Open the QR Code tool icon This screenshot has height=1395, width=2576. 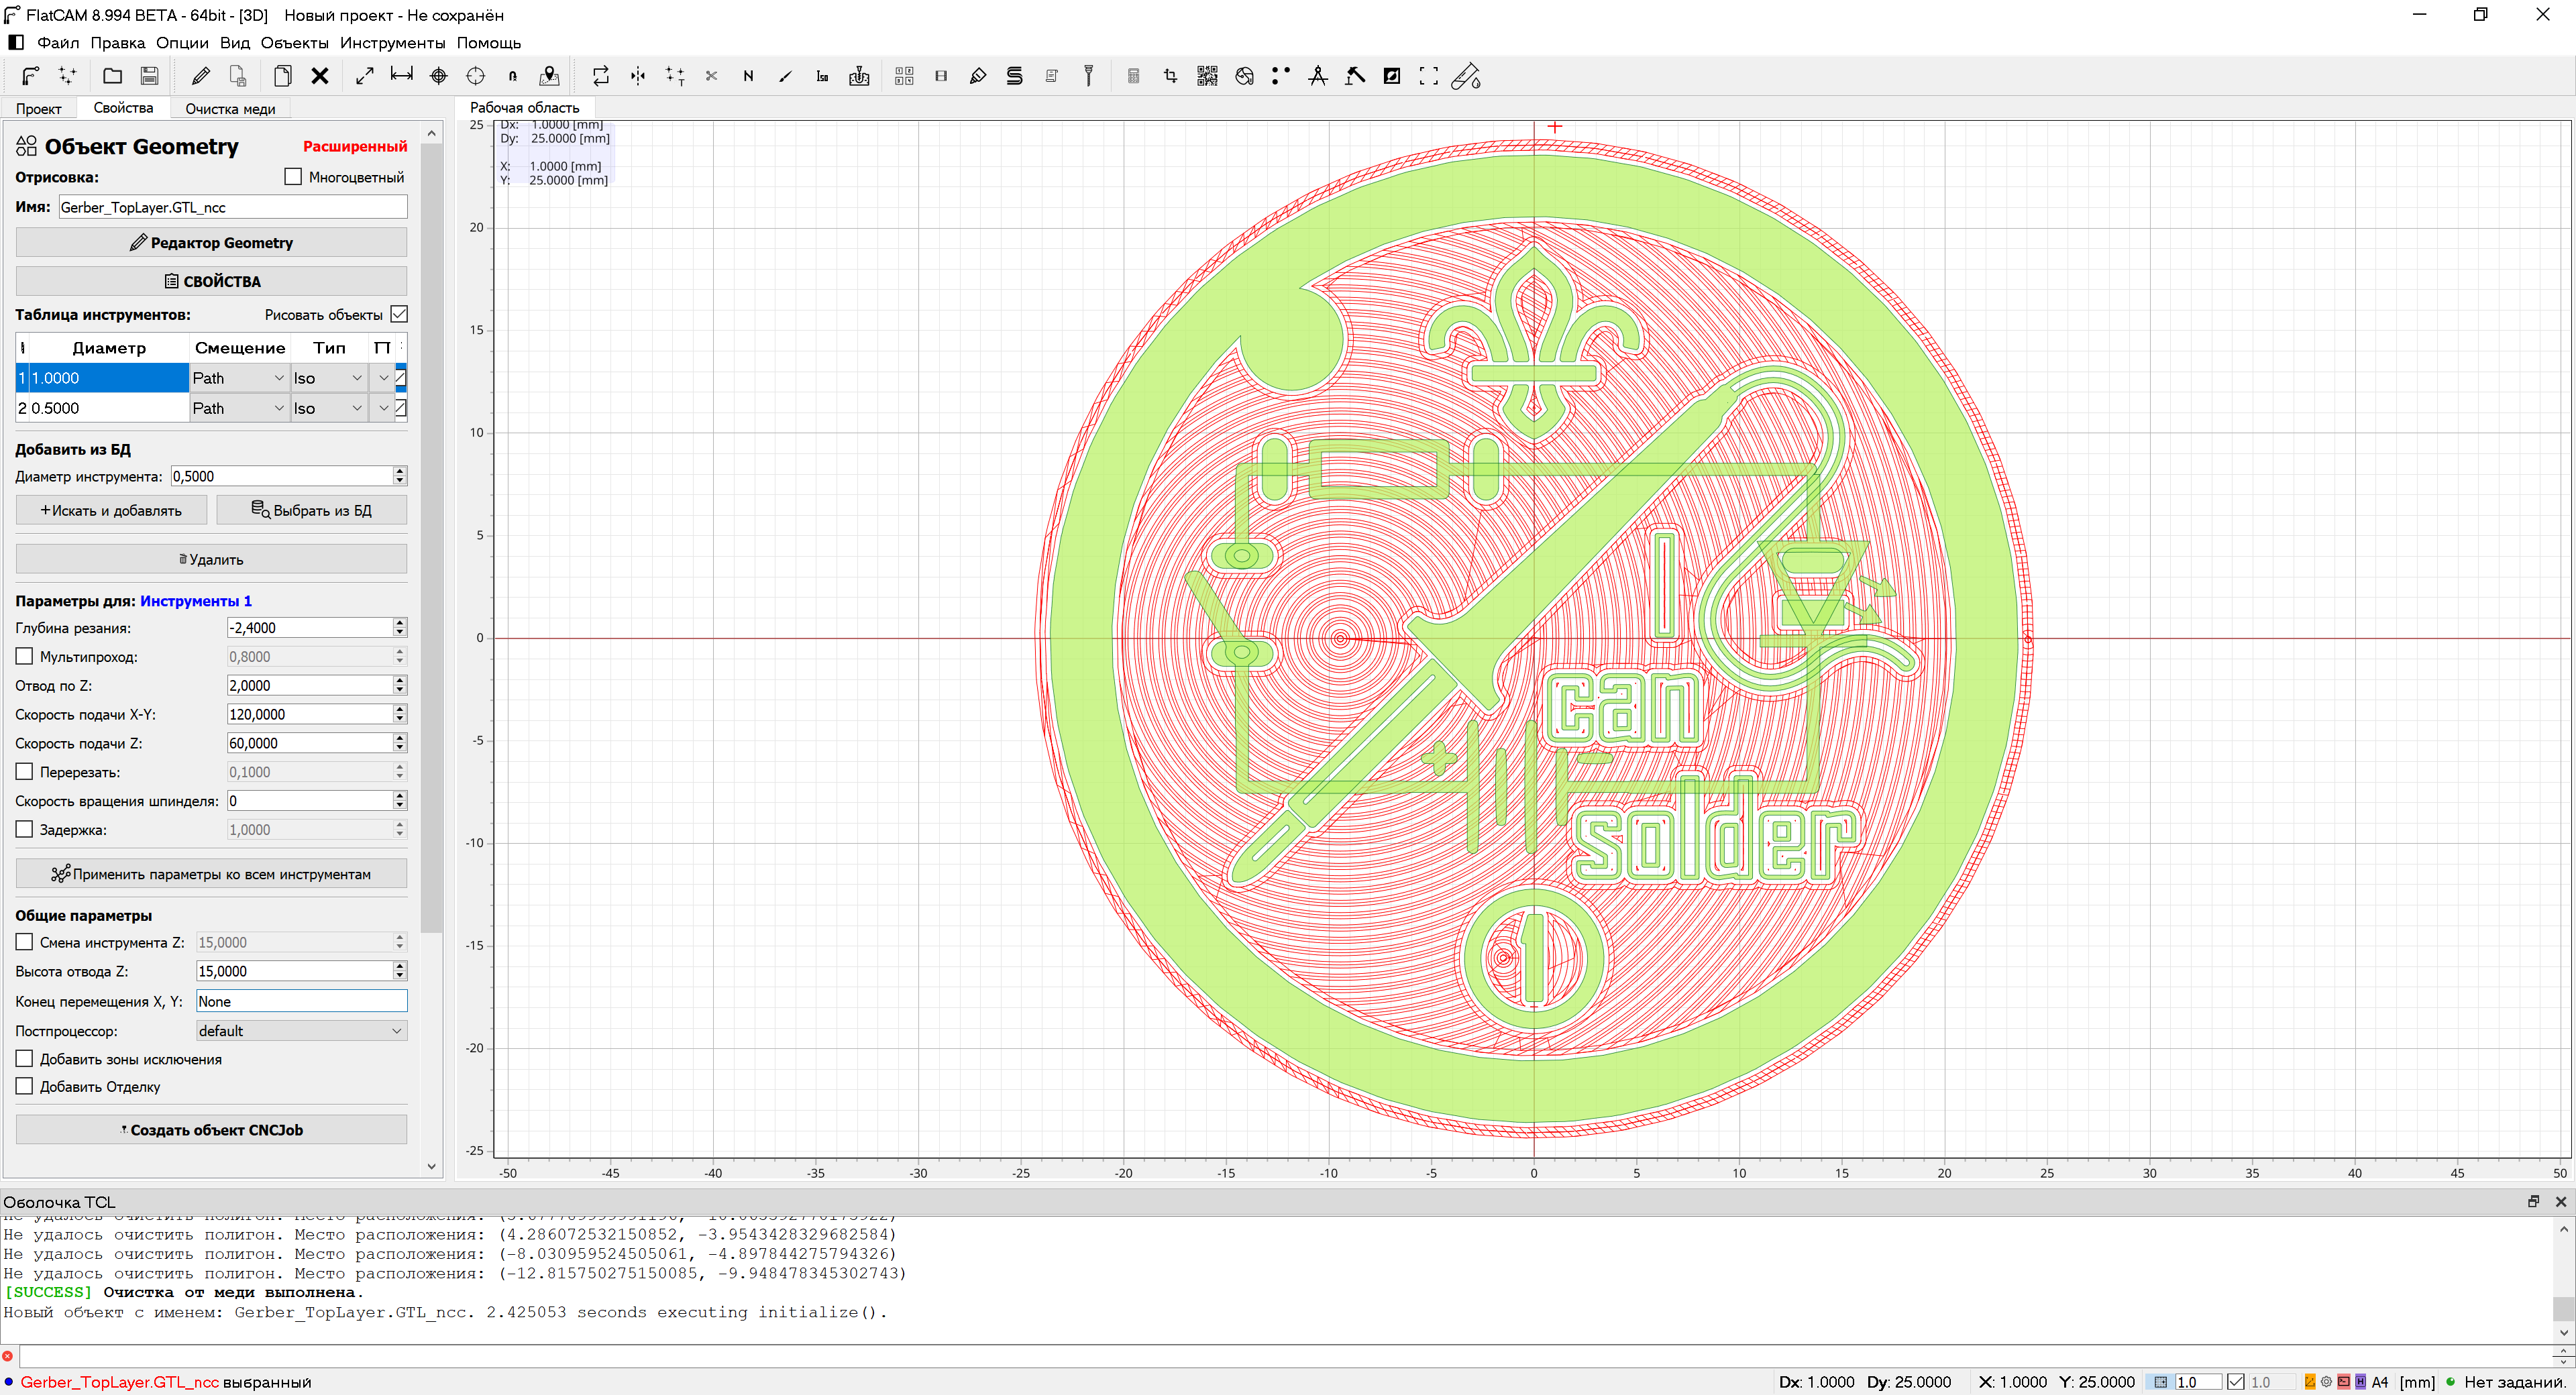click(1207, 76)
